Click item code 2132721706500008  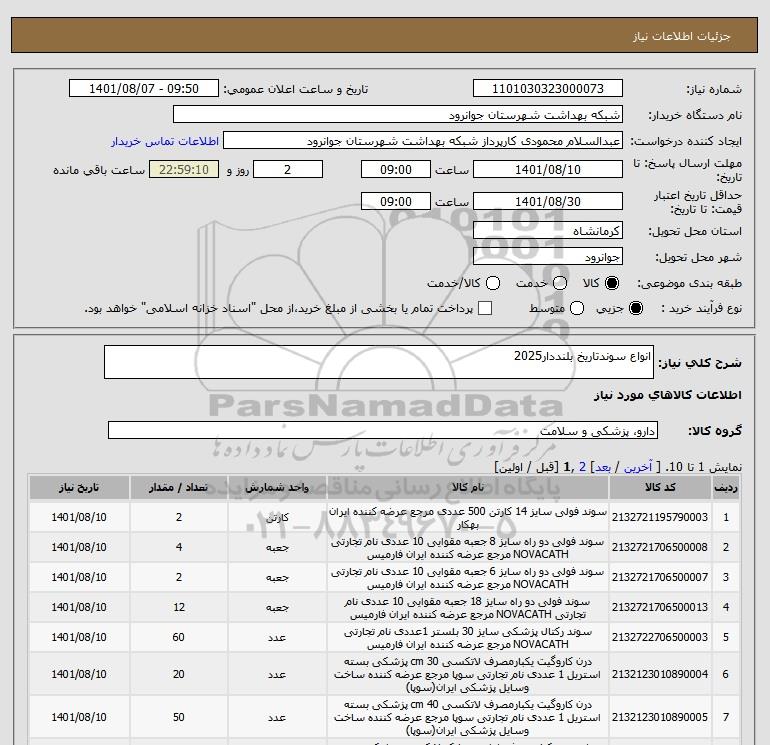click(x=660, y=548)
